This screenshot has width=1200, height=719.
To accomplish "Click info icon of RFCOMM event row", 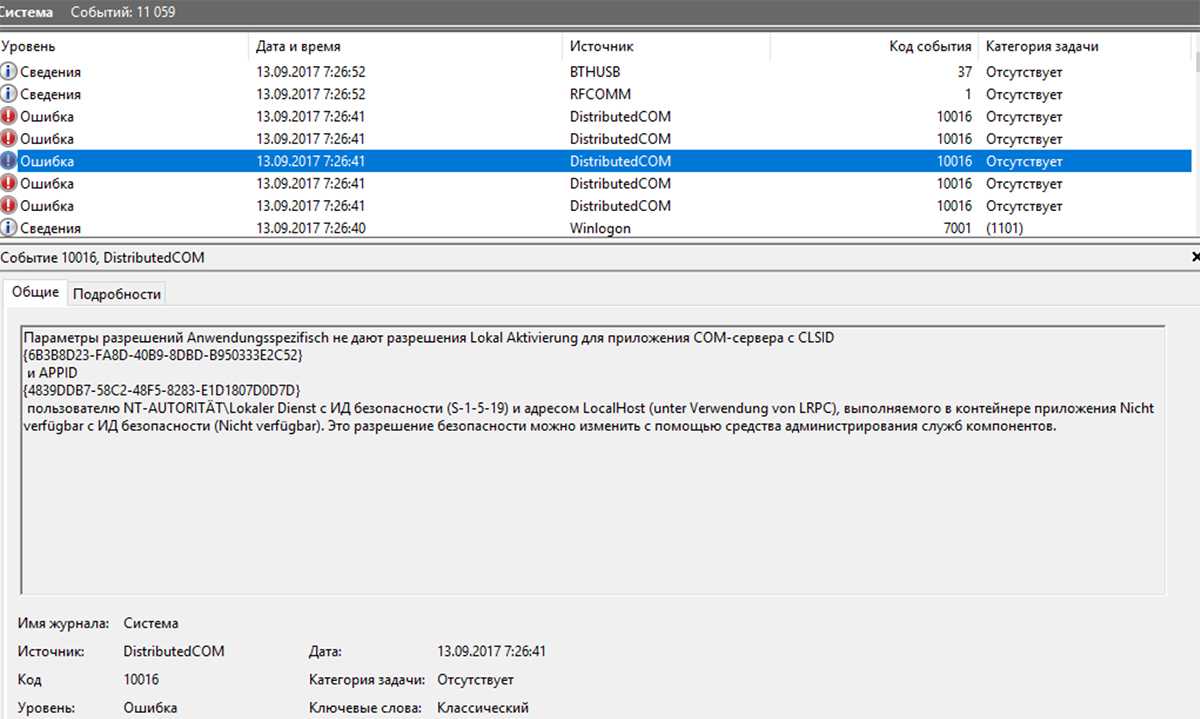I will click(x=9, y=94).
